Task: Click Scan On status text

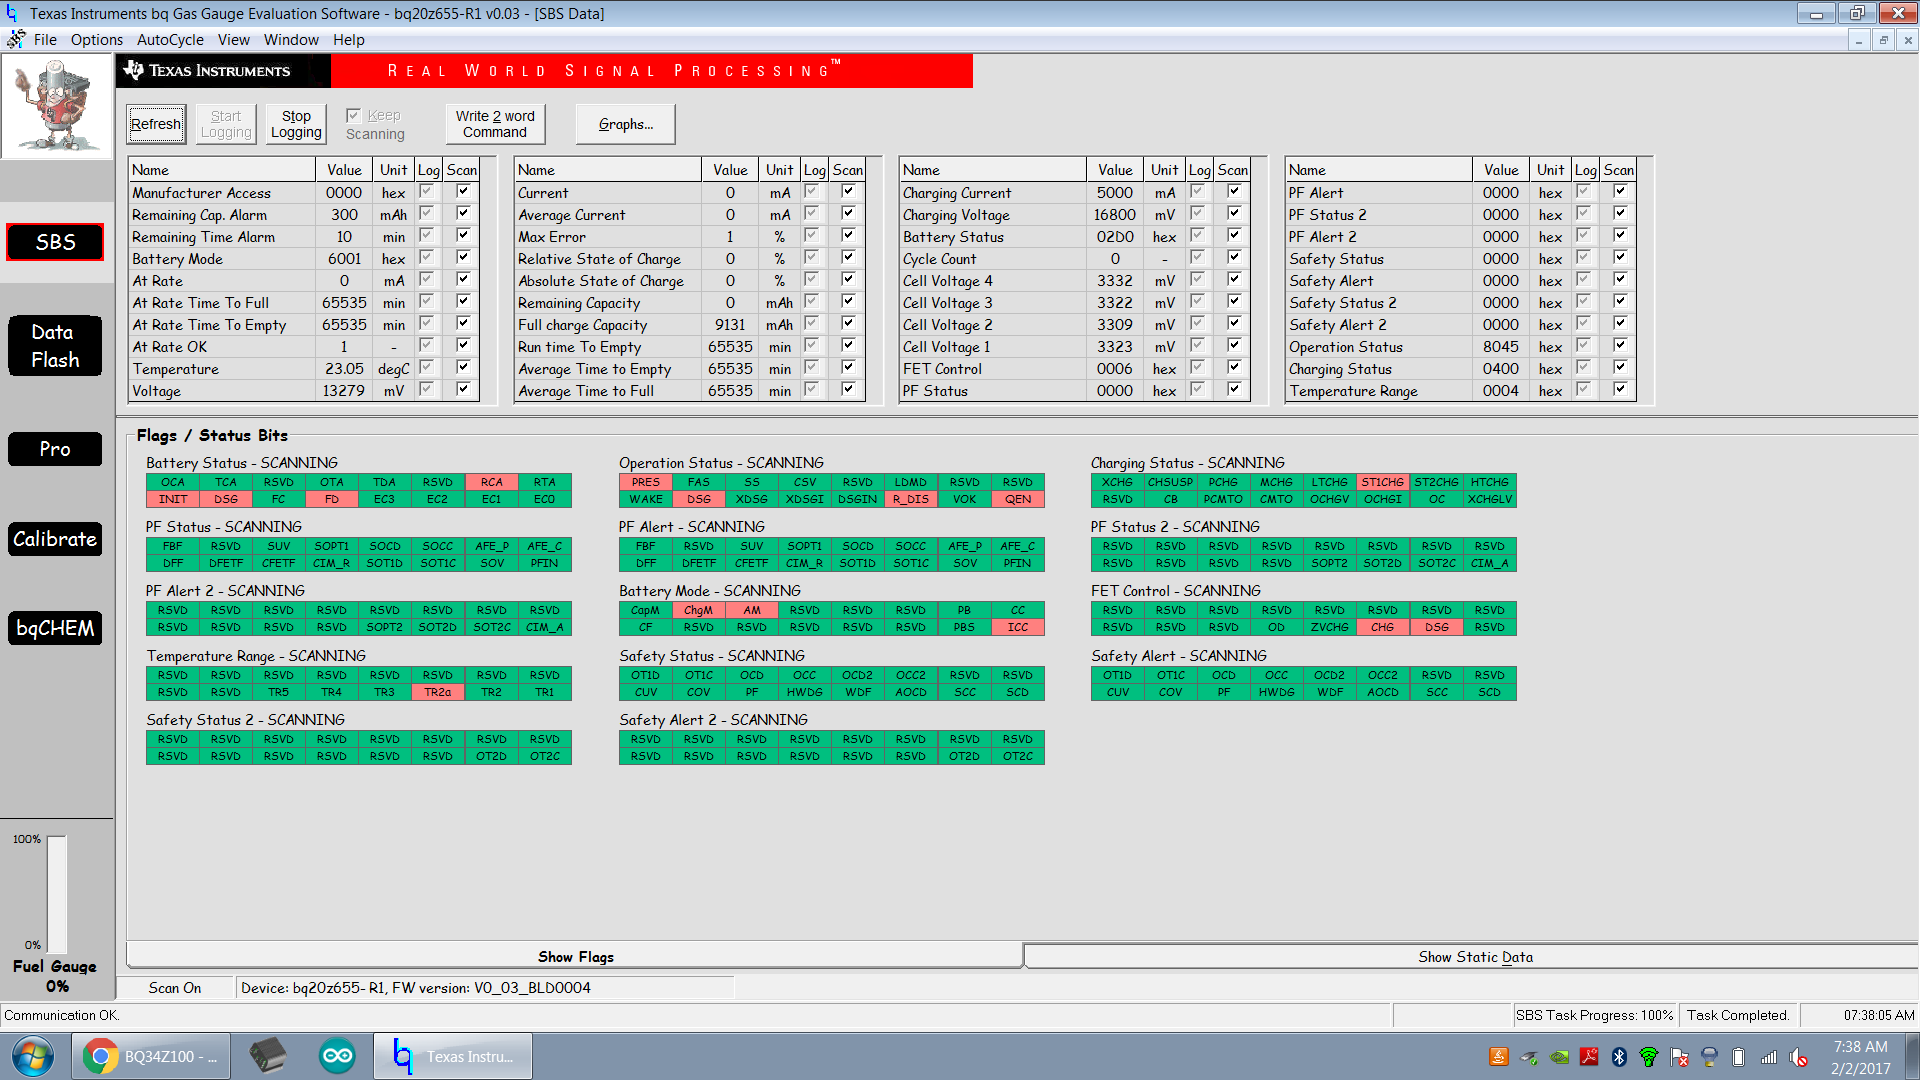Action: click(x=175, y=988)
